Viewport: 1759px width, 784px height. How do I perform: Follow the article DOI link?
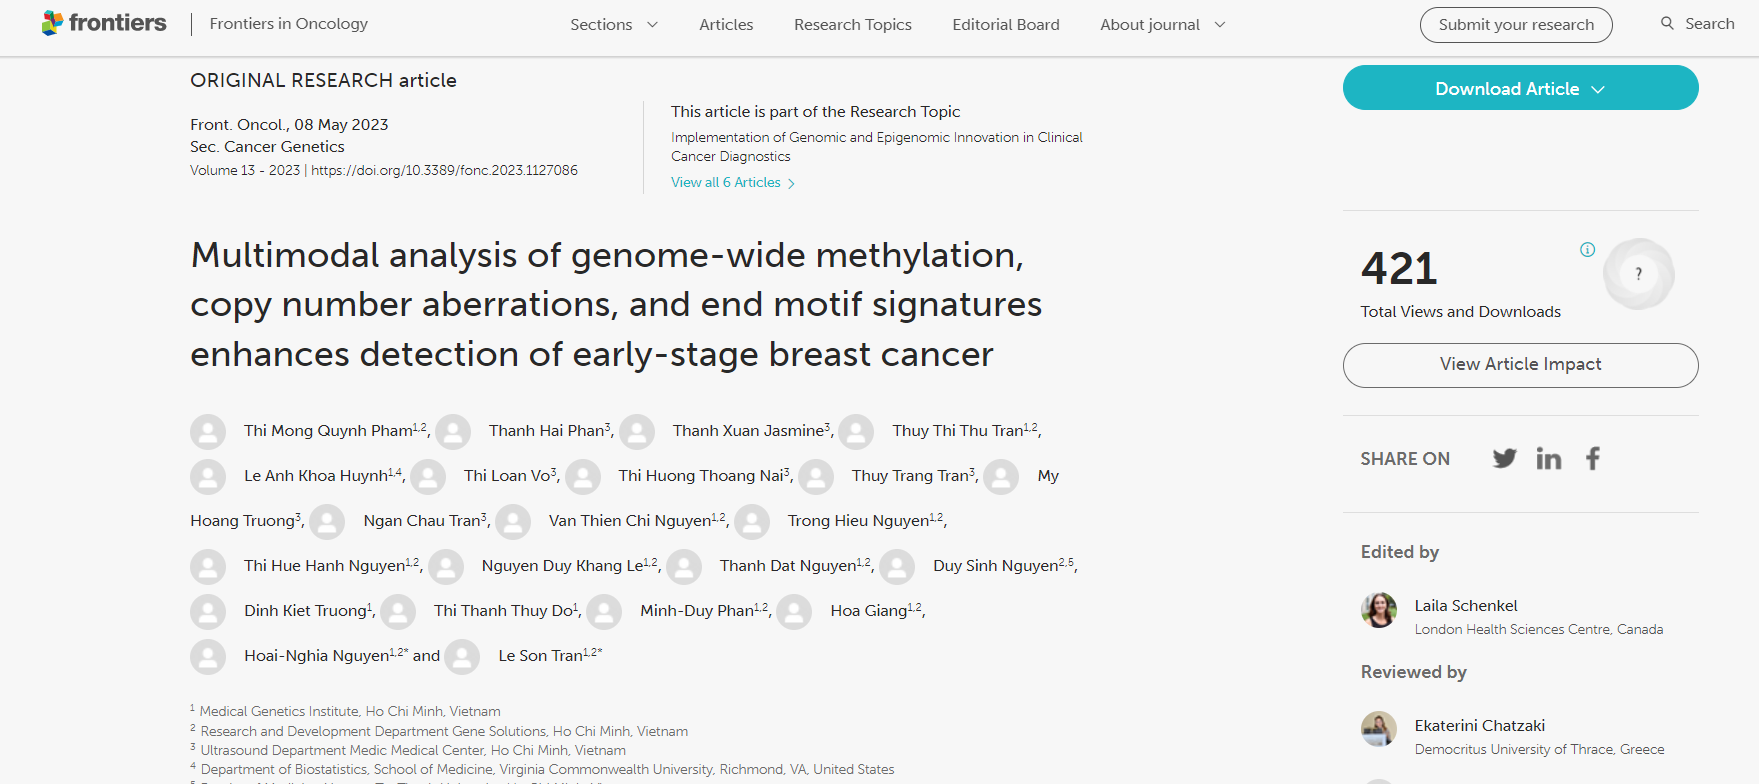(x=445, y=170)
